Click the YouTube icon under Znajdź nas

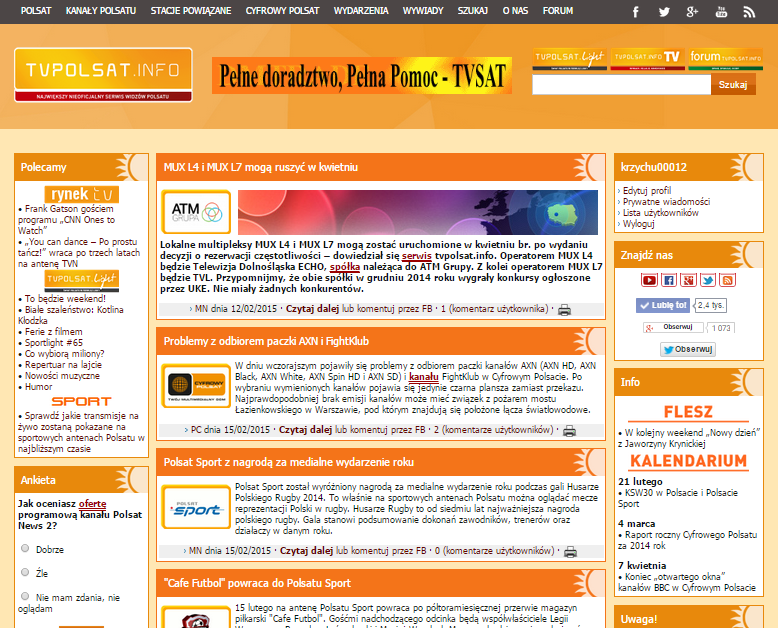click(649, 280)
